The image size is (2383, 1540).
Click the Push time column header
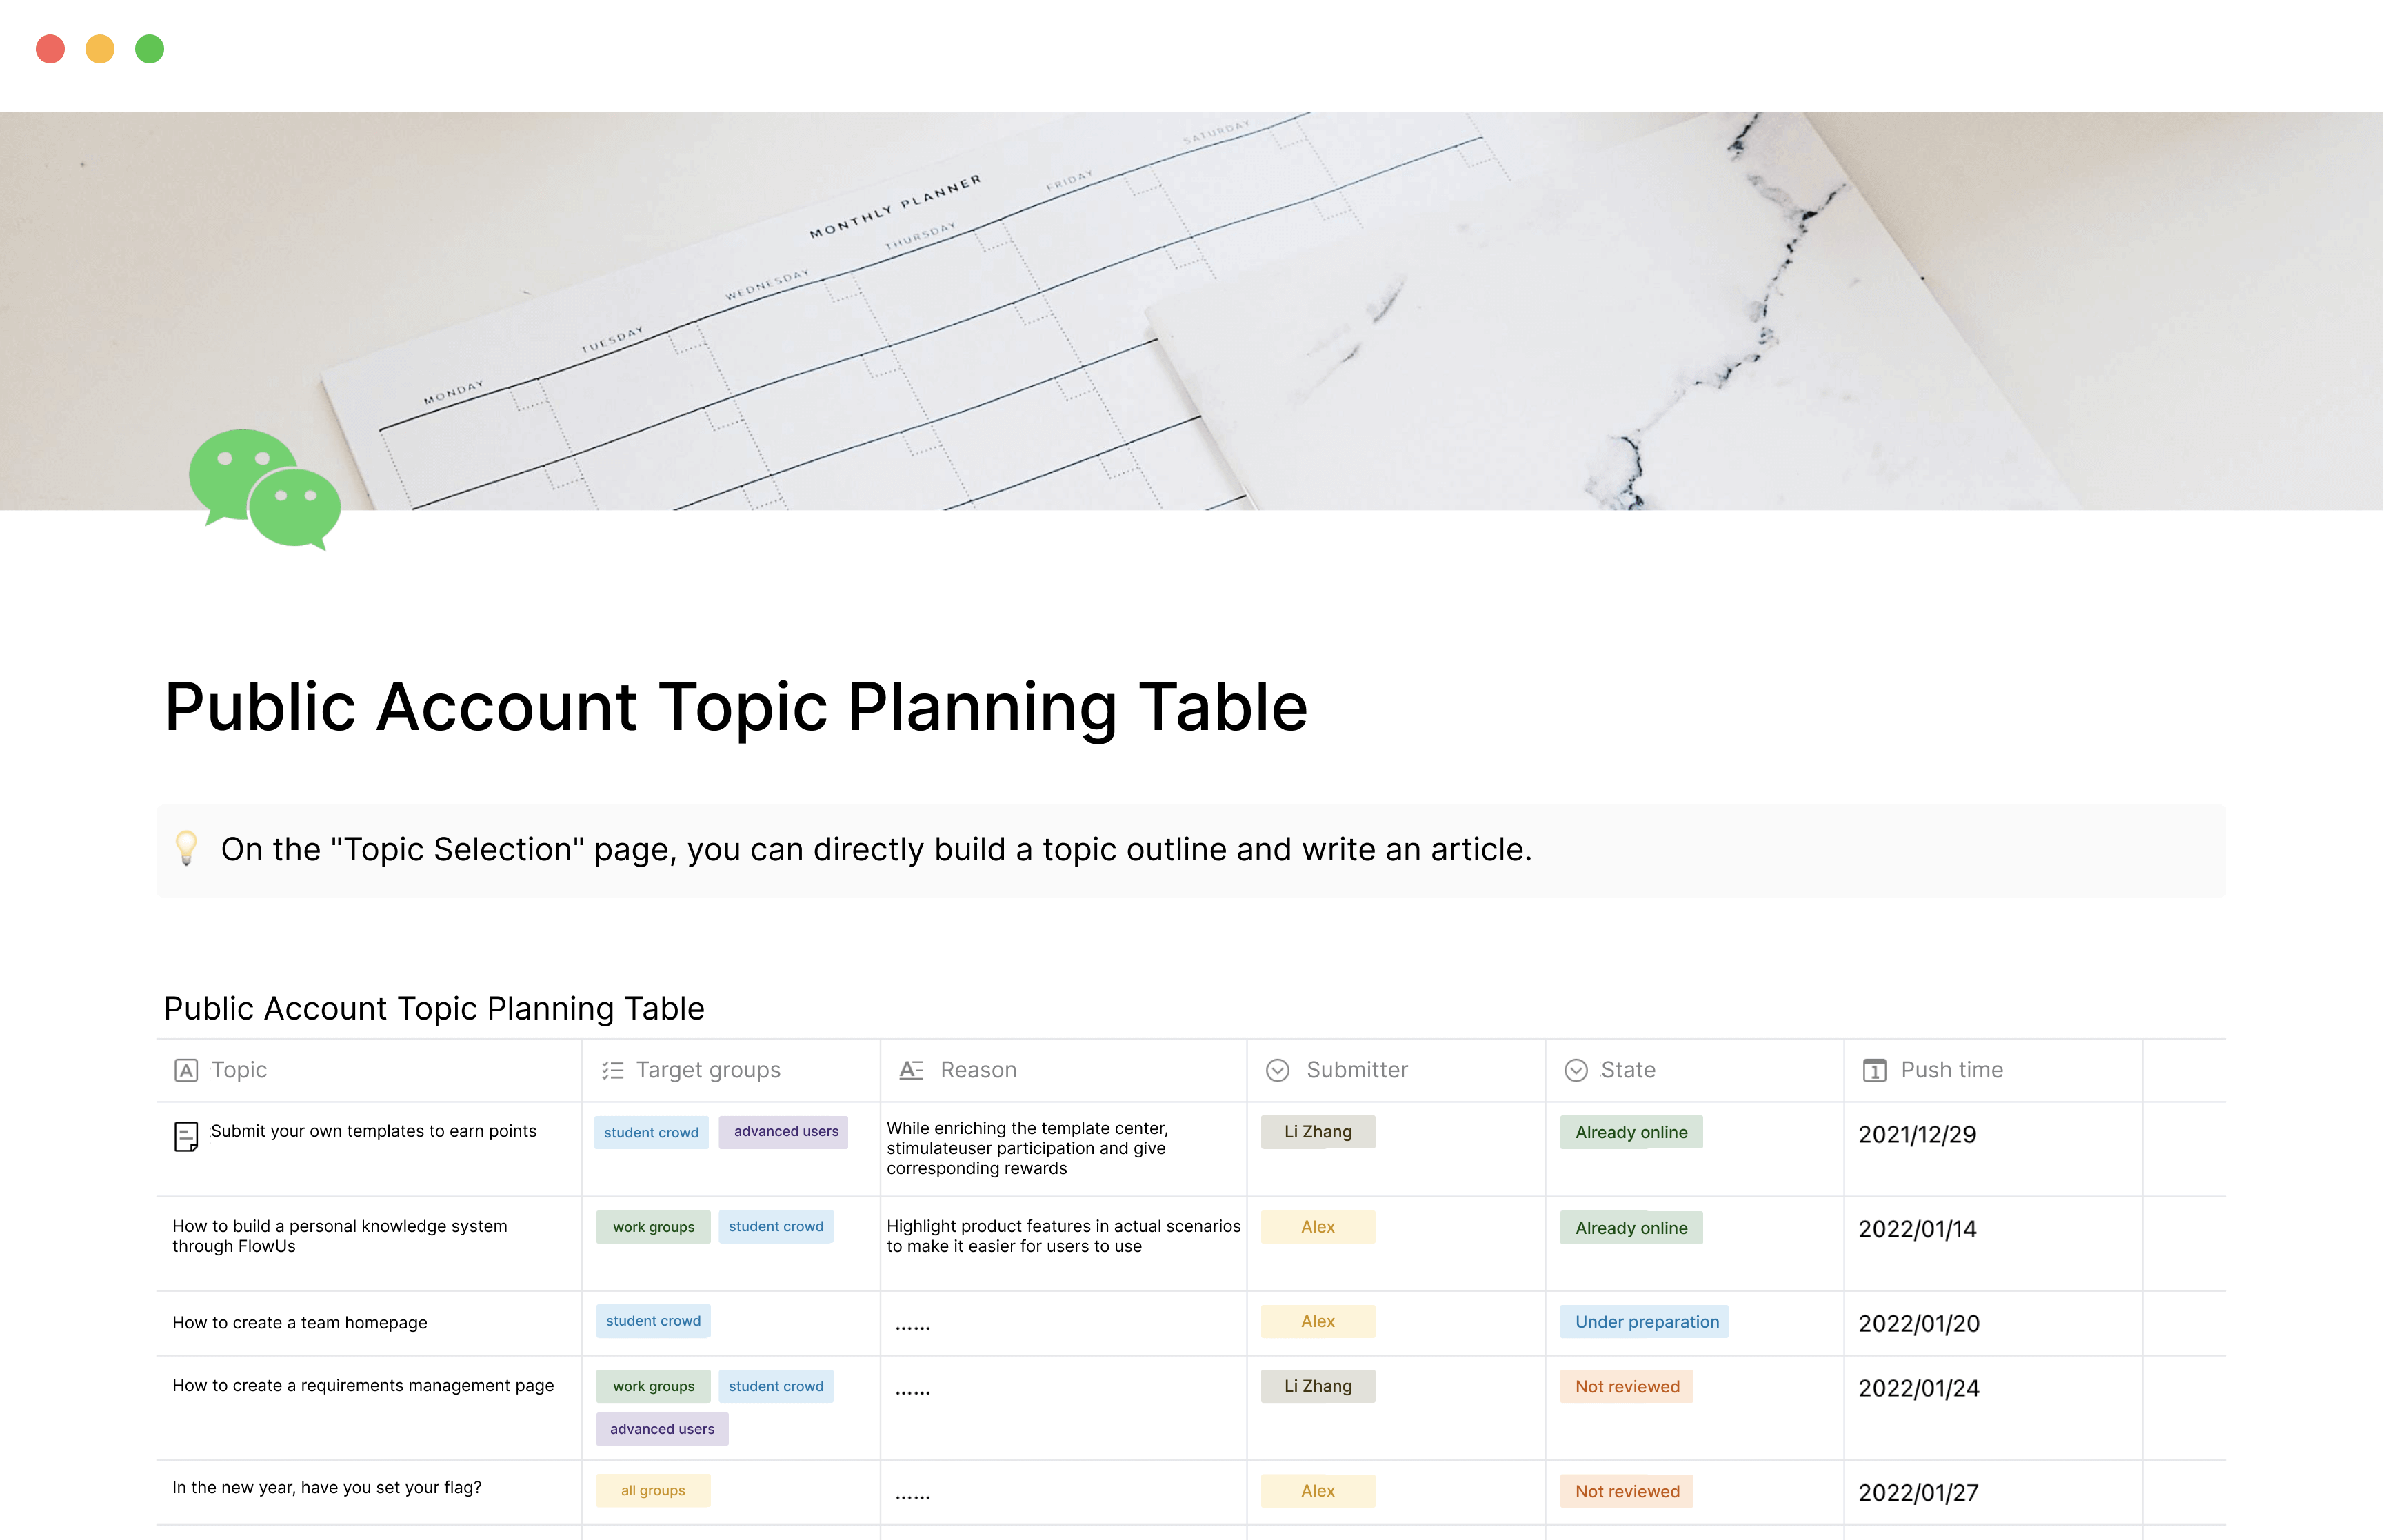tap(1951, 1070)
